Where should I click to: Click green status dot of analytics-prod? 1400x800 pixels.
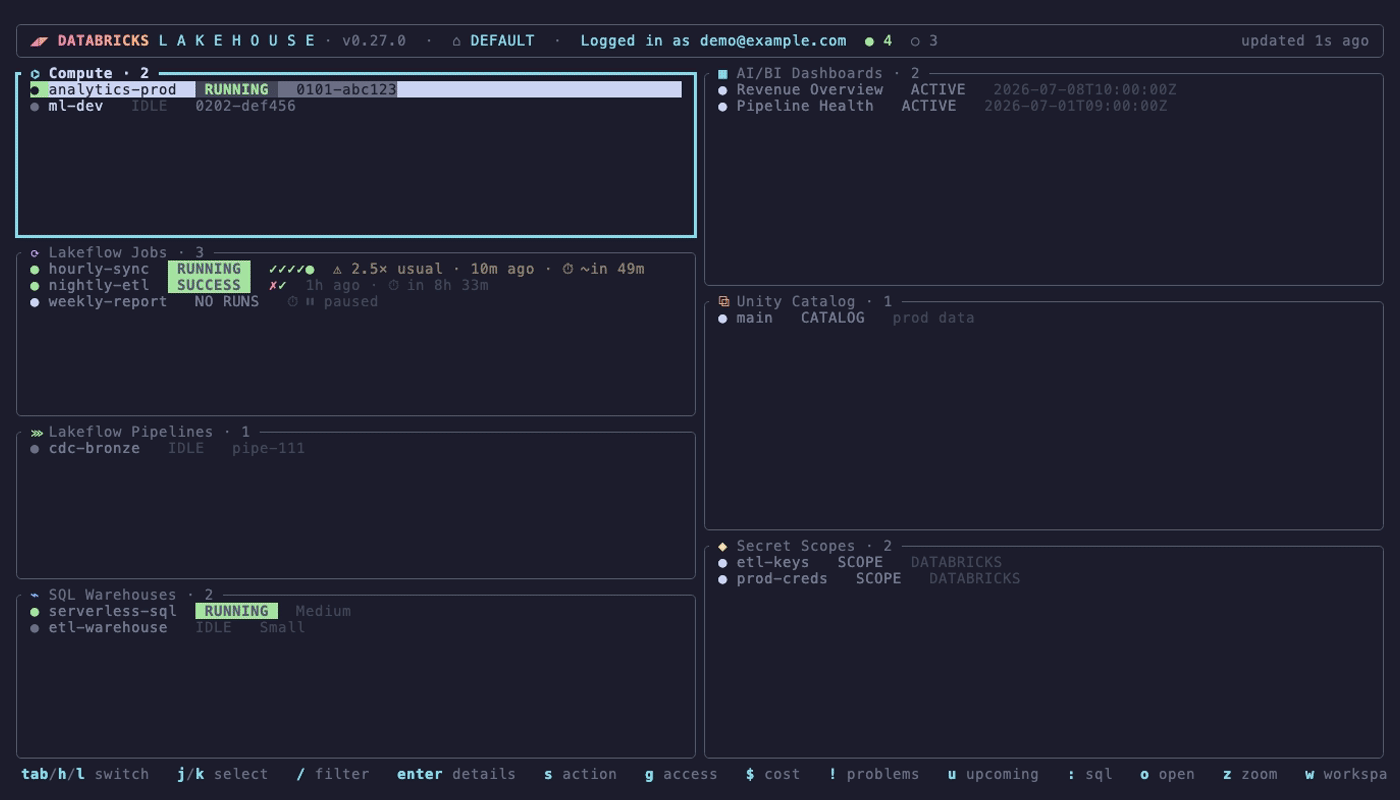(35, 90)
